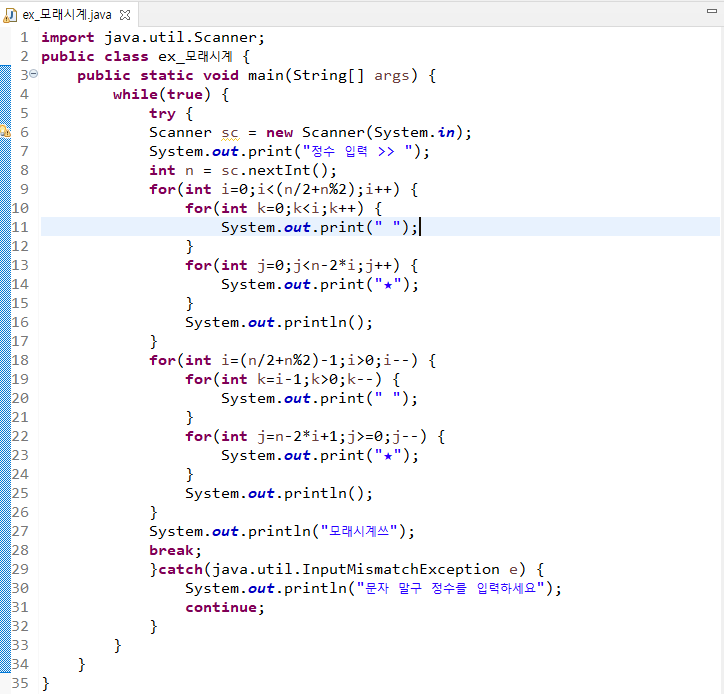The image size is (724, 694).
Task: Collapse the main method fold on line 3
Action: click(34, 74)
